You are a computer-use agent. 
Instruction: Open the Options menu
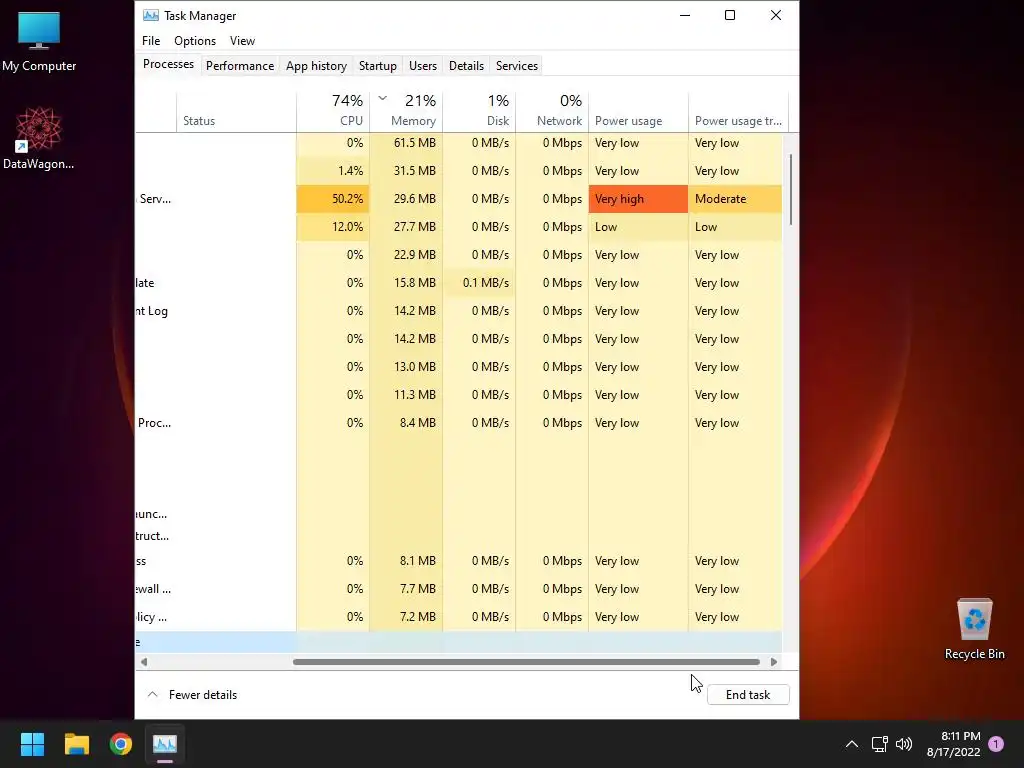[x=195, y=40]
